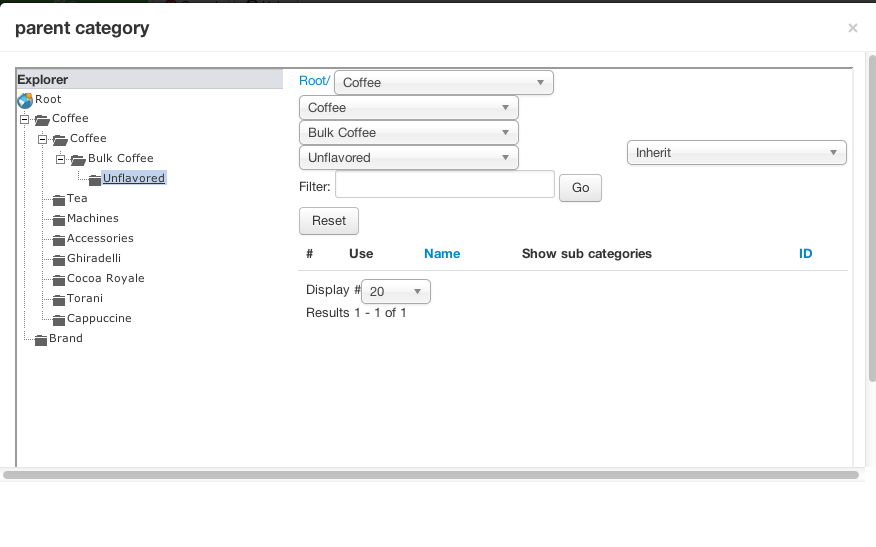Screen dimensions: 876x547
Task: Select Brand in the category tree
Action: [x=65, y=339]
